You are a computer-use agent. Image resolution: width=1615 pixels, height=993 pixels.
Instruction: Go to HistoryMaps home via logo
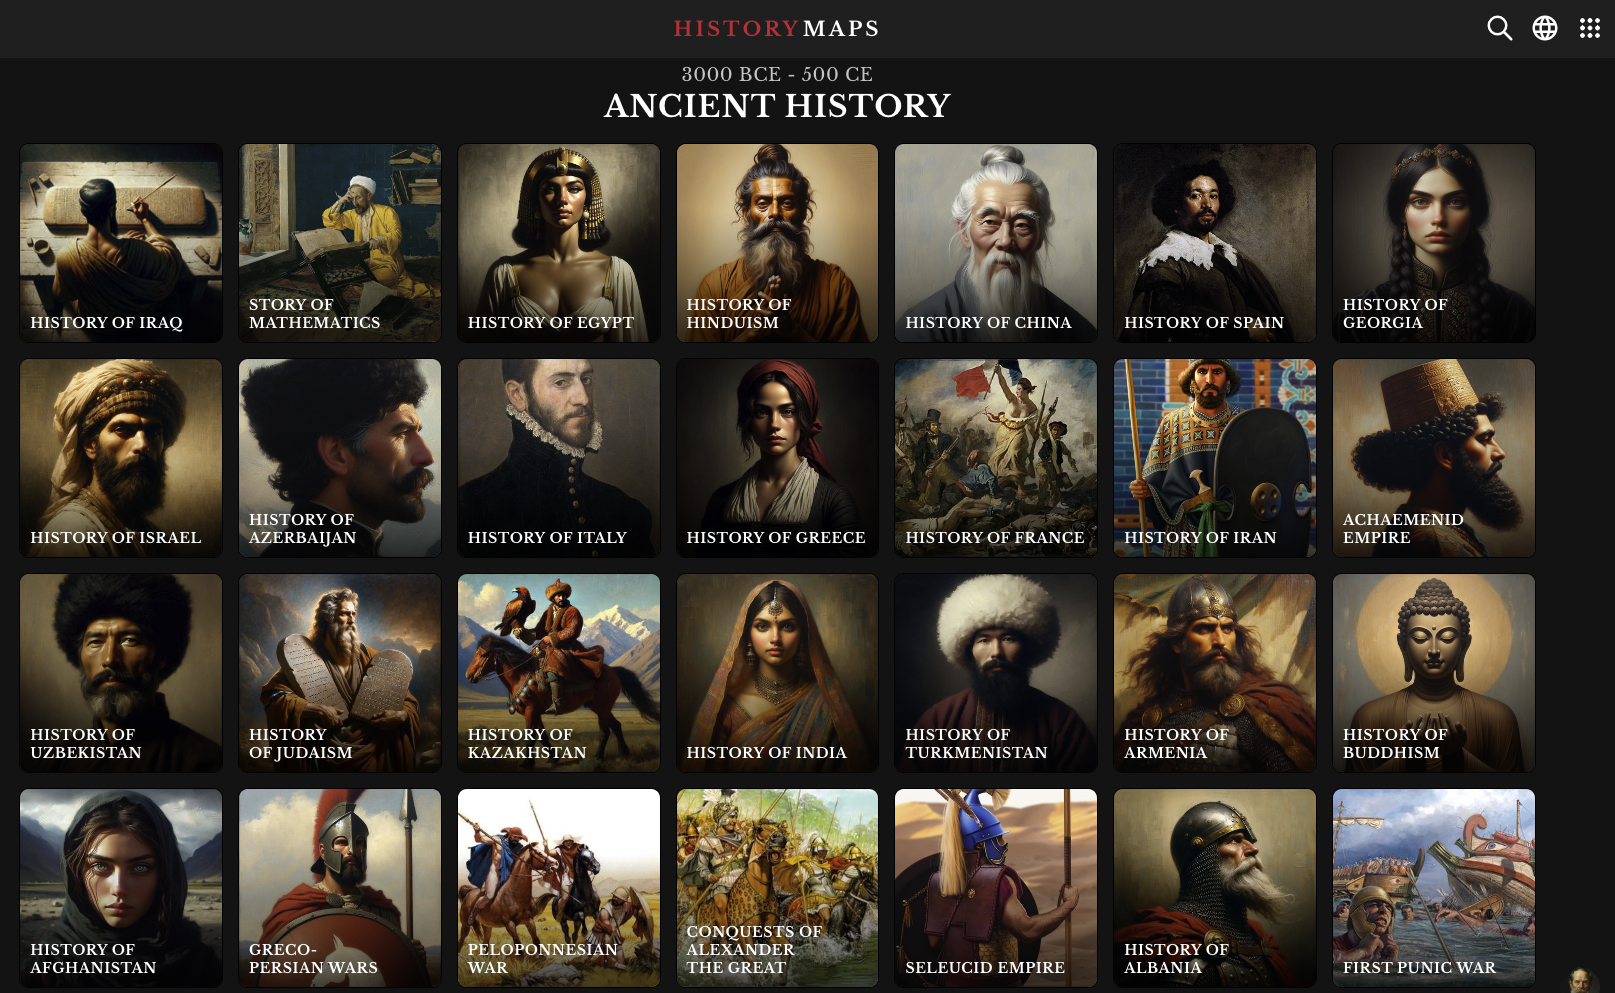tap(776, 29)
